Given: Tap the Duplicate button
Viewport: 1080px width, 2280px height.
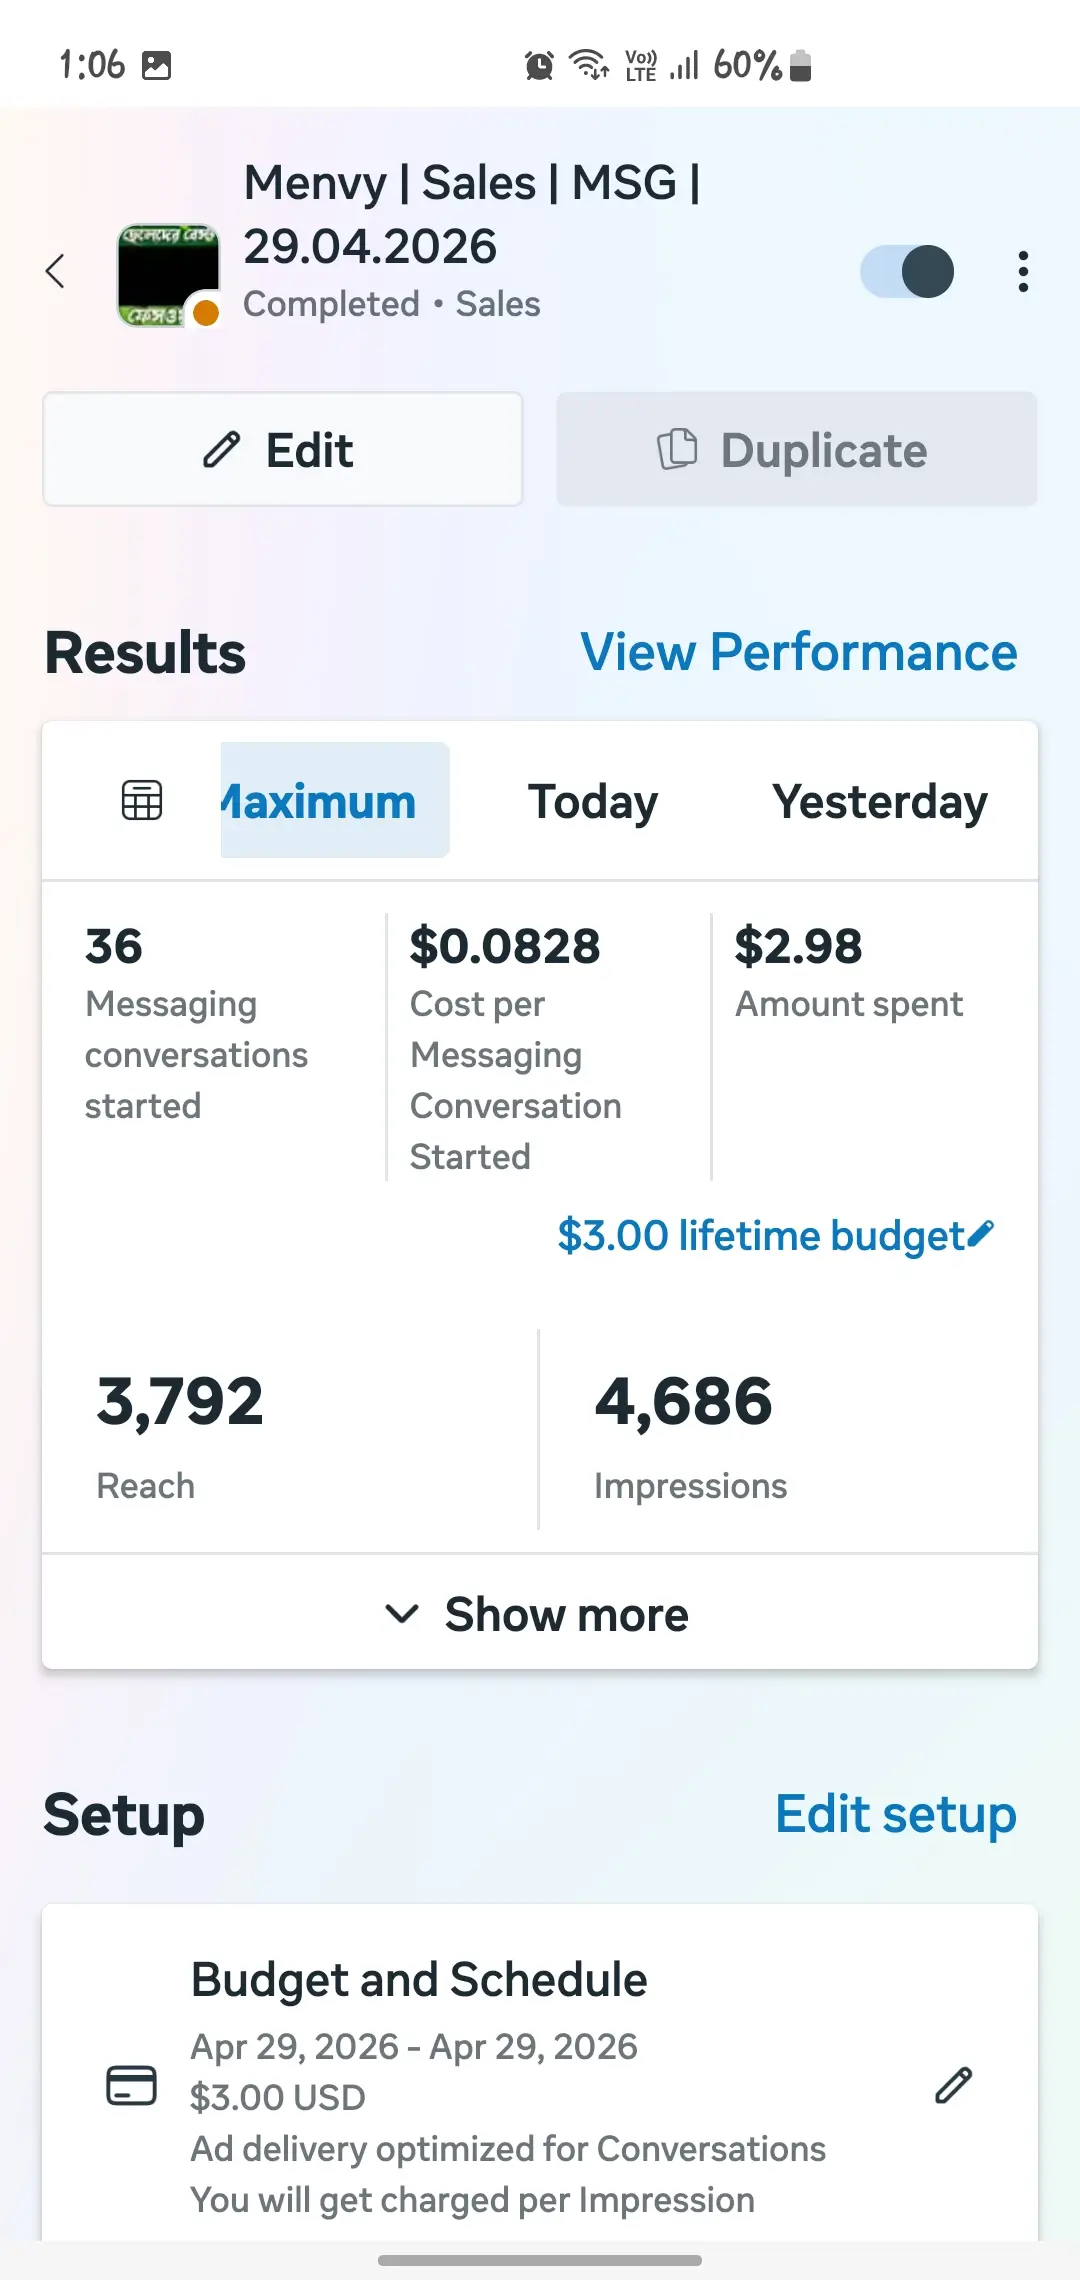Looking at the screenshot, I should click(x=797, y=449).
